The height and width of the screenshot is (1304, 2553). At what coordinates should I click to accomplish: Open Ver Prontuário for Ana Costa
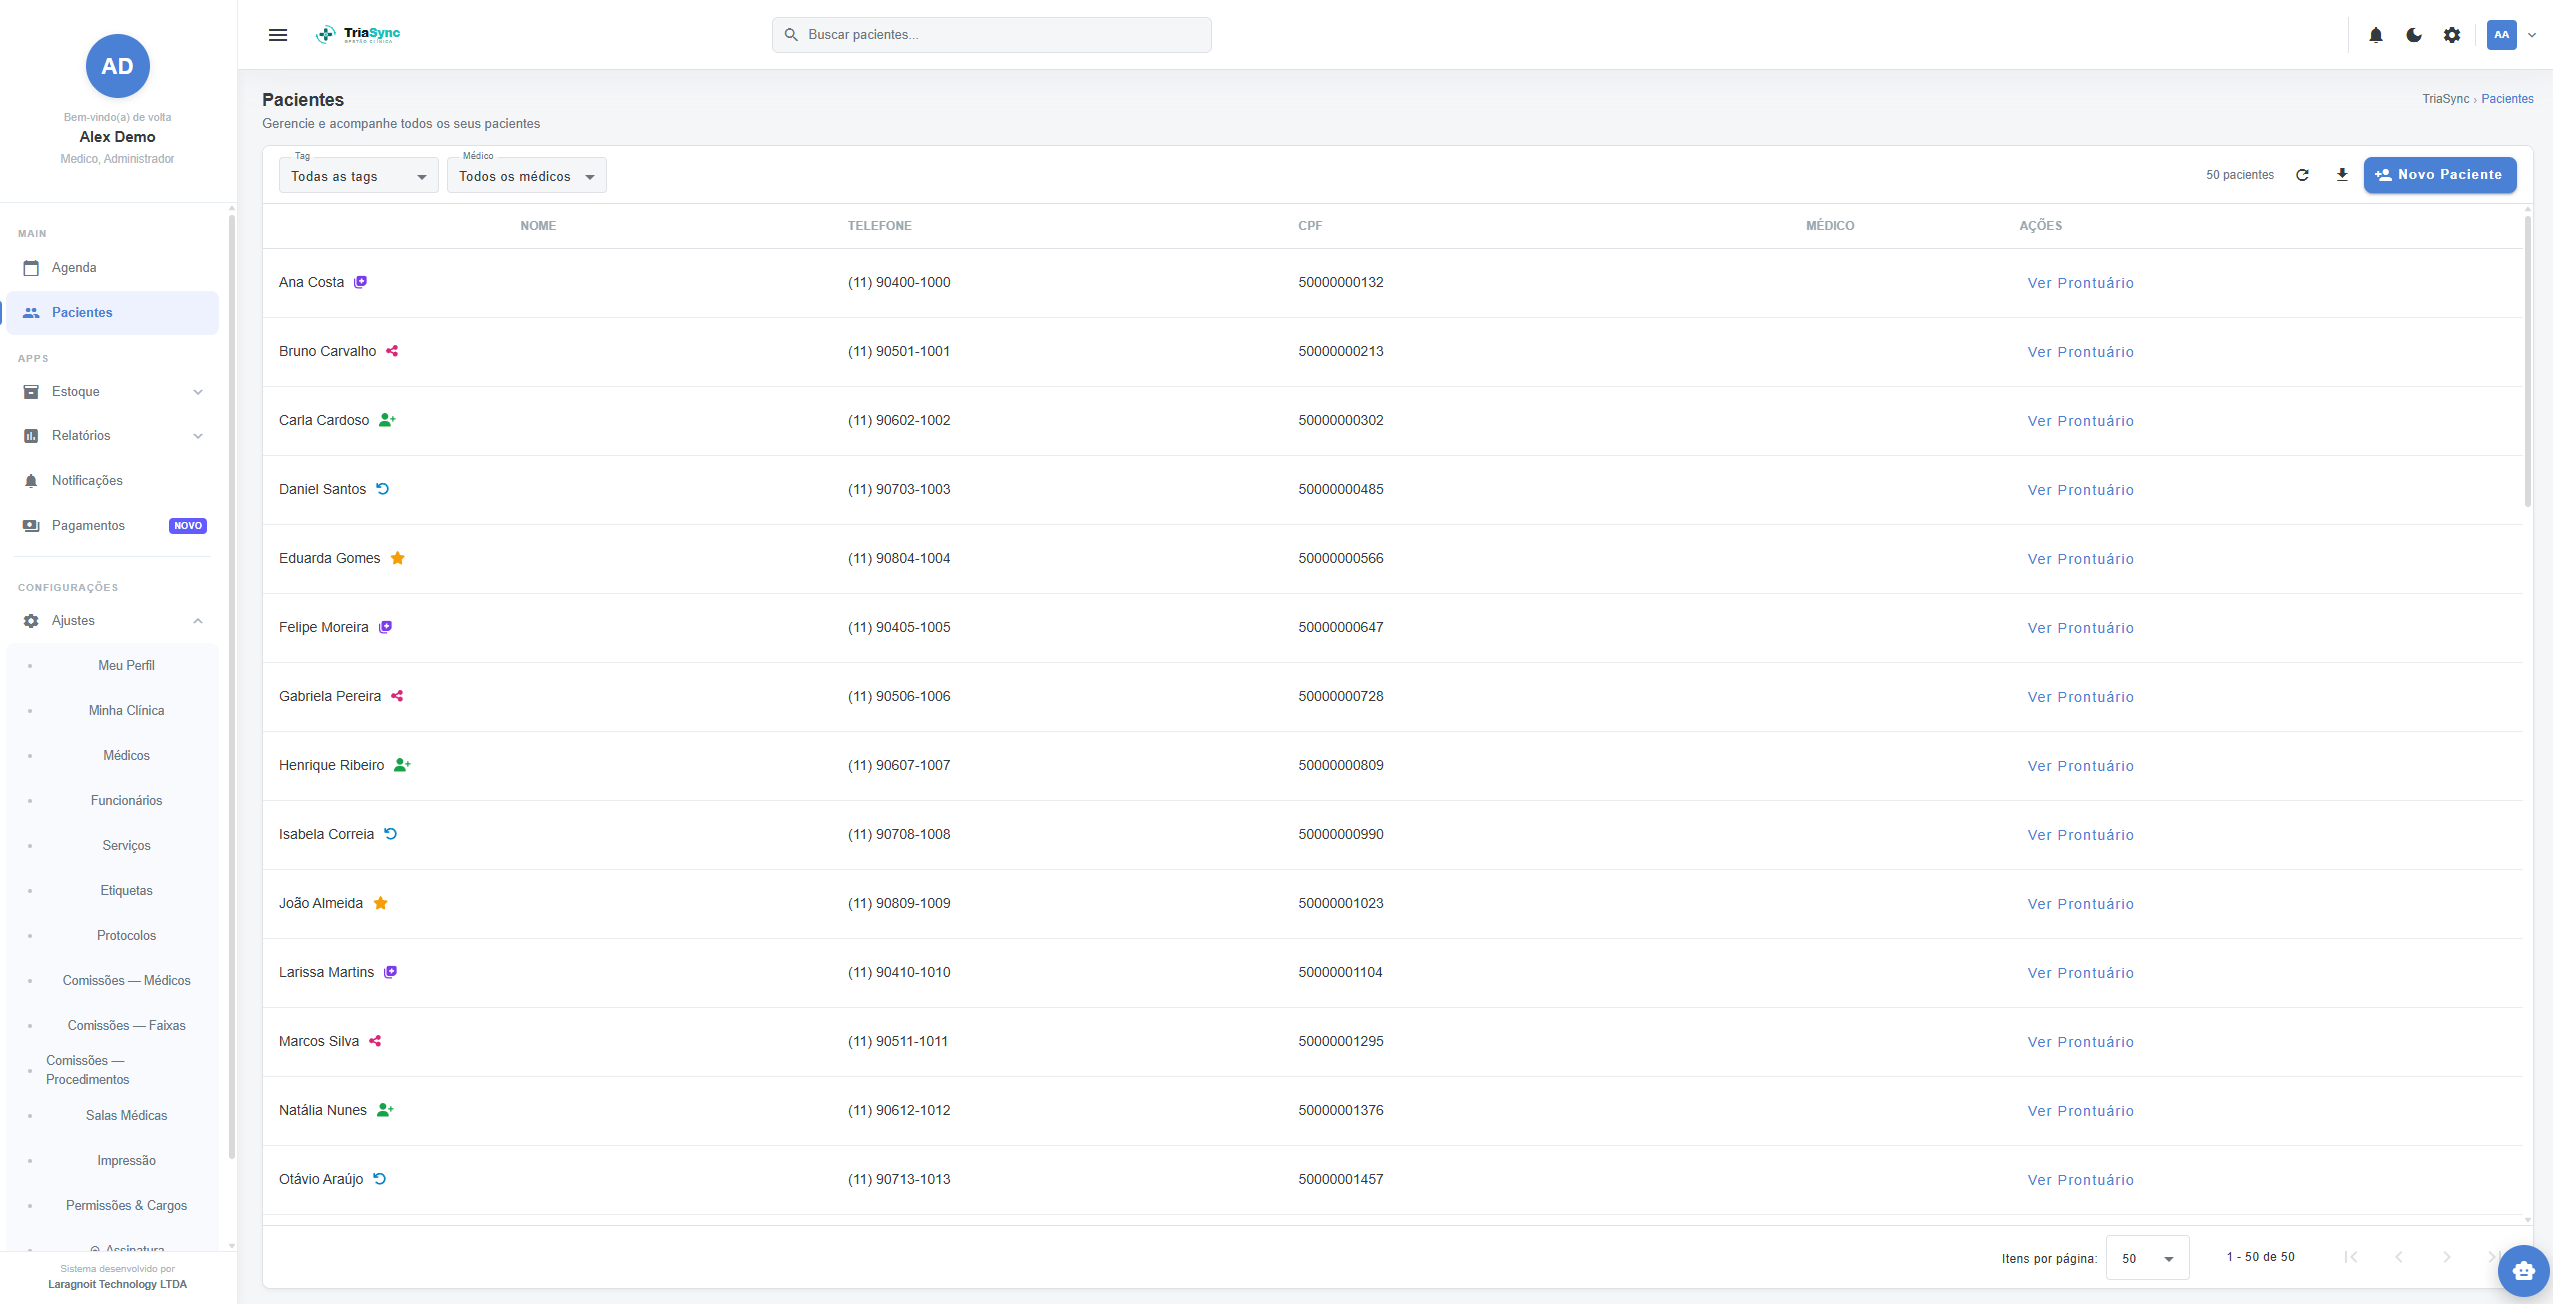(2080, 283)
